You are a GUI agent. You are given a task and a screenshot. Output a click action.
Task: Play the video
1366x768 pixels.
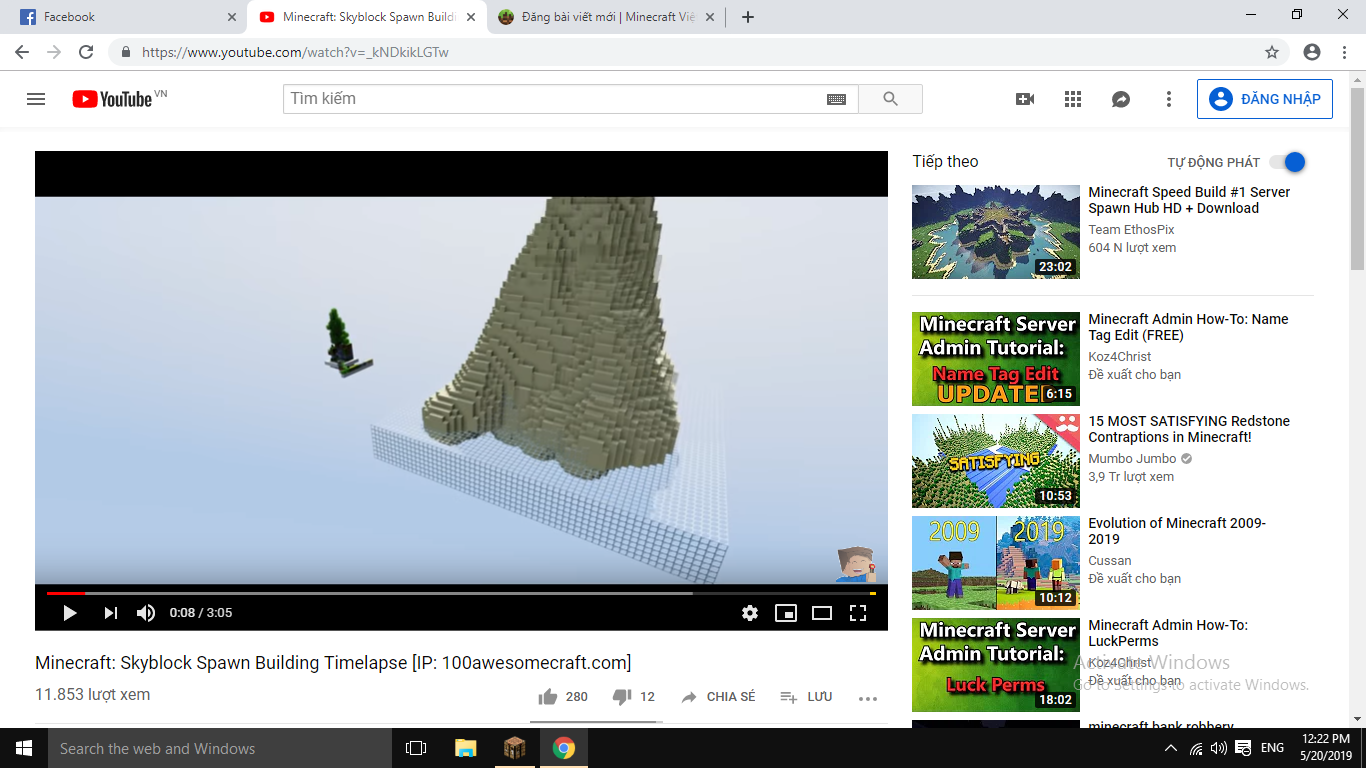coord(69,613)
